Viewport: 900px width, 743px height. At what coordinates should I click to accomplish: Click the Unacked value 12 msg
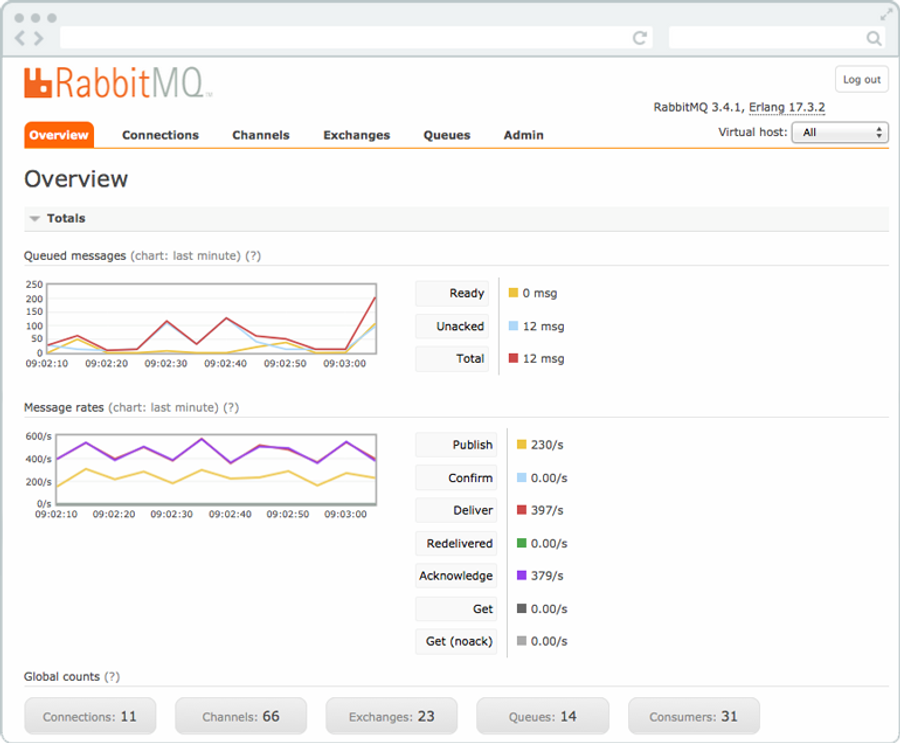[x=543, y=327]
